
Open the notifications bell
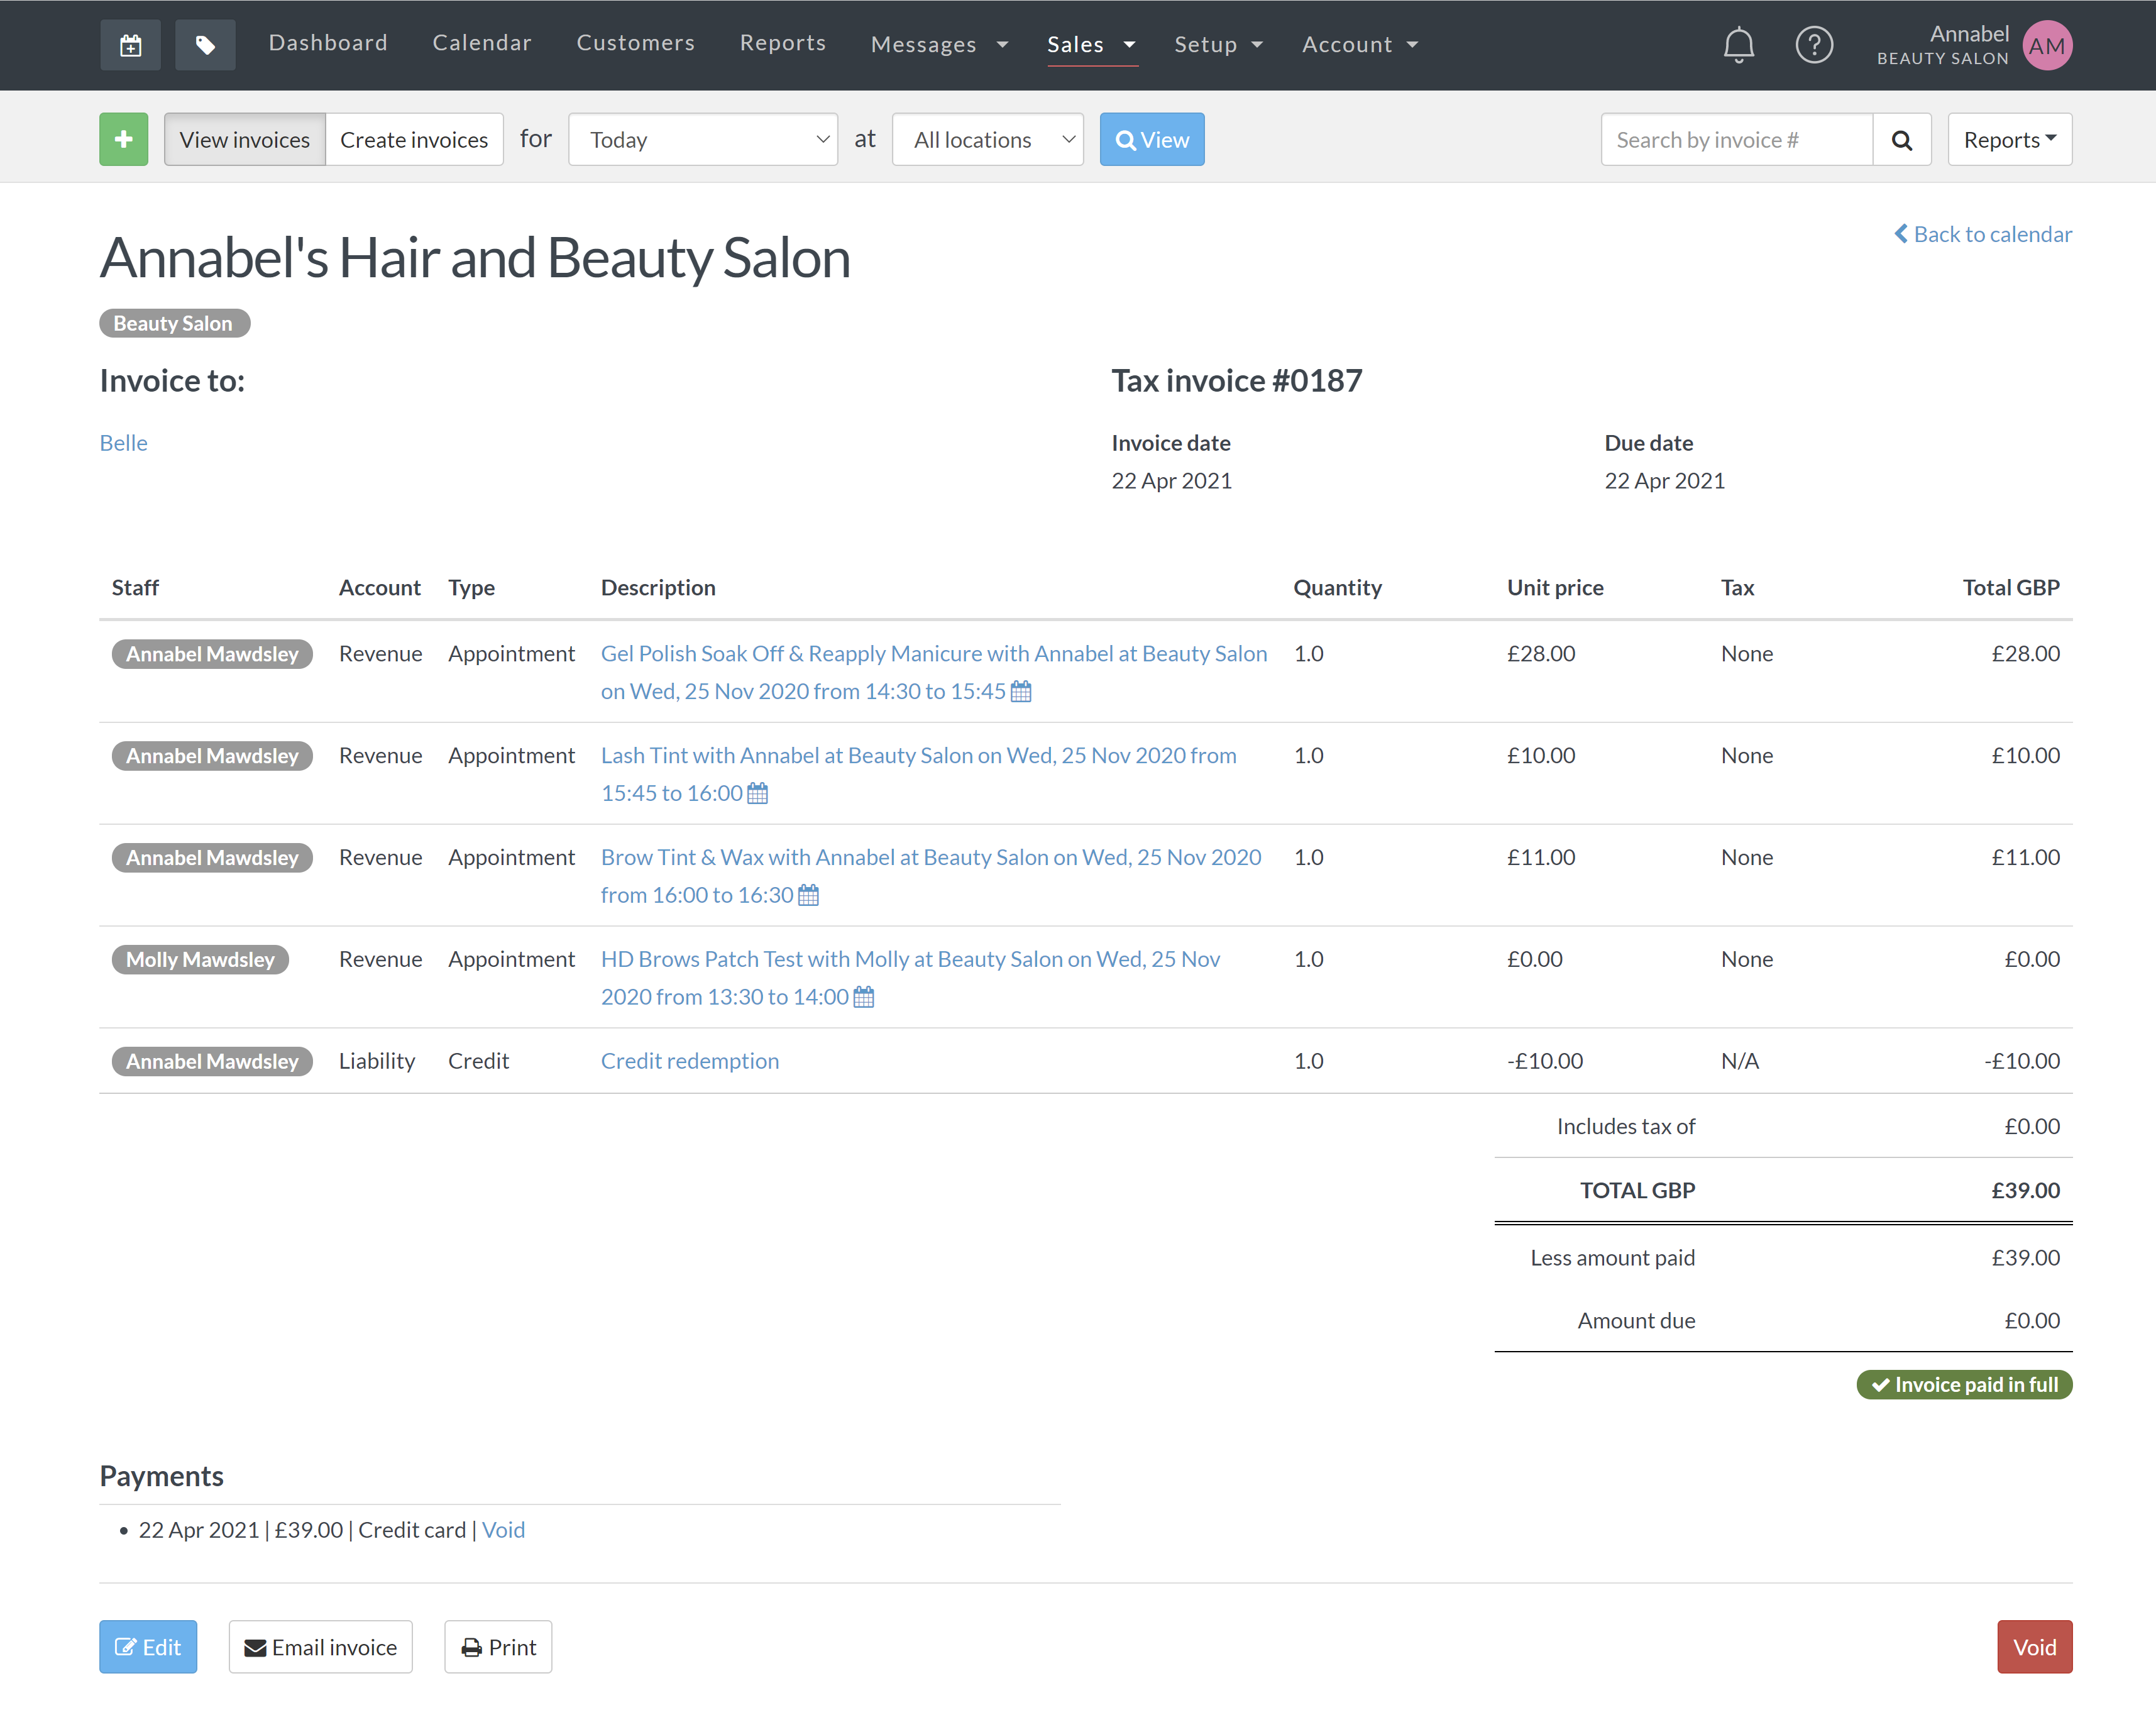coord(1738,45)
